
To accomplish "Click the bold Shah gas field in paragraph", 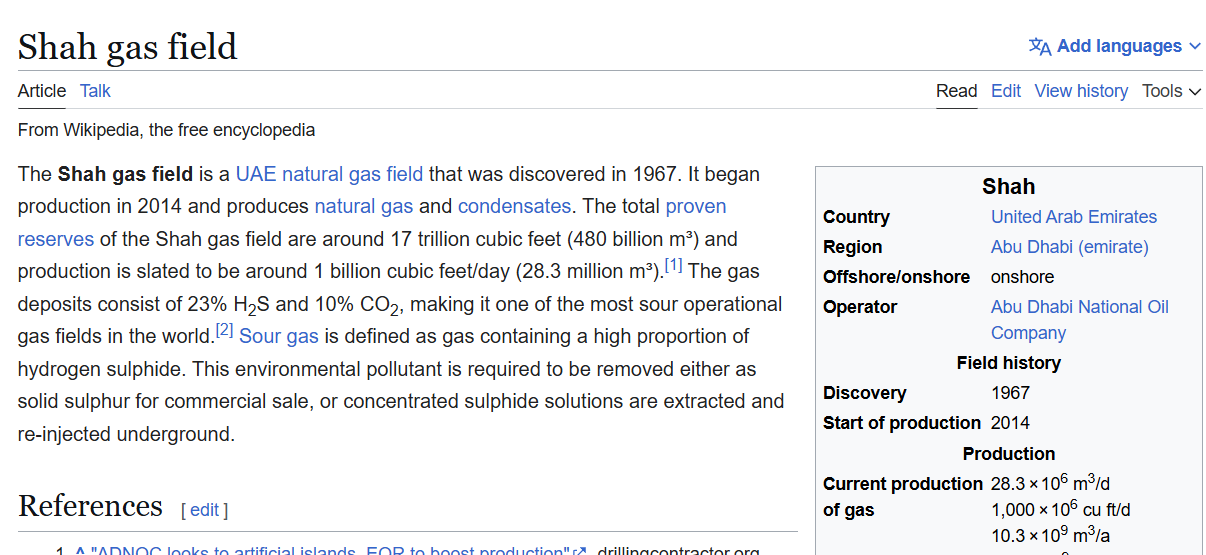I will pos(125,174).
